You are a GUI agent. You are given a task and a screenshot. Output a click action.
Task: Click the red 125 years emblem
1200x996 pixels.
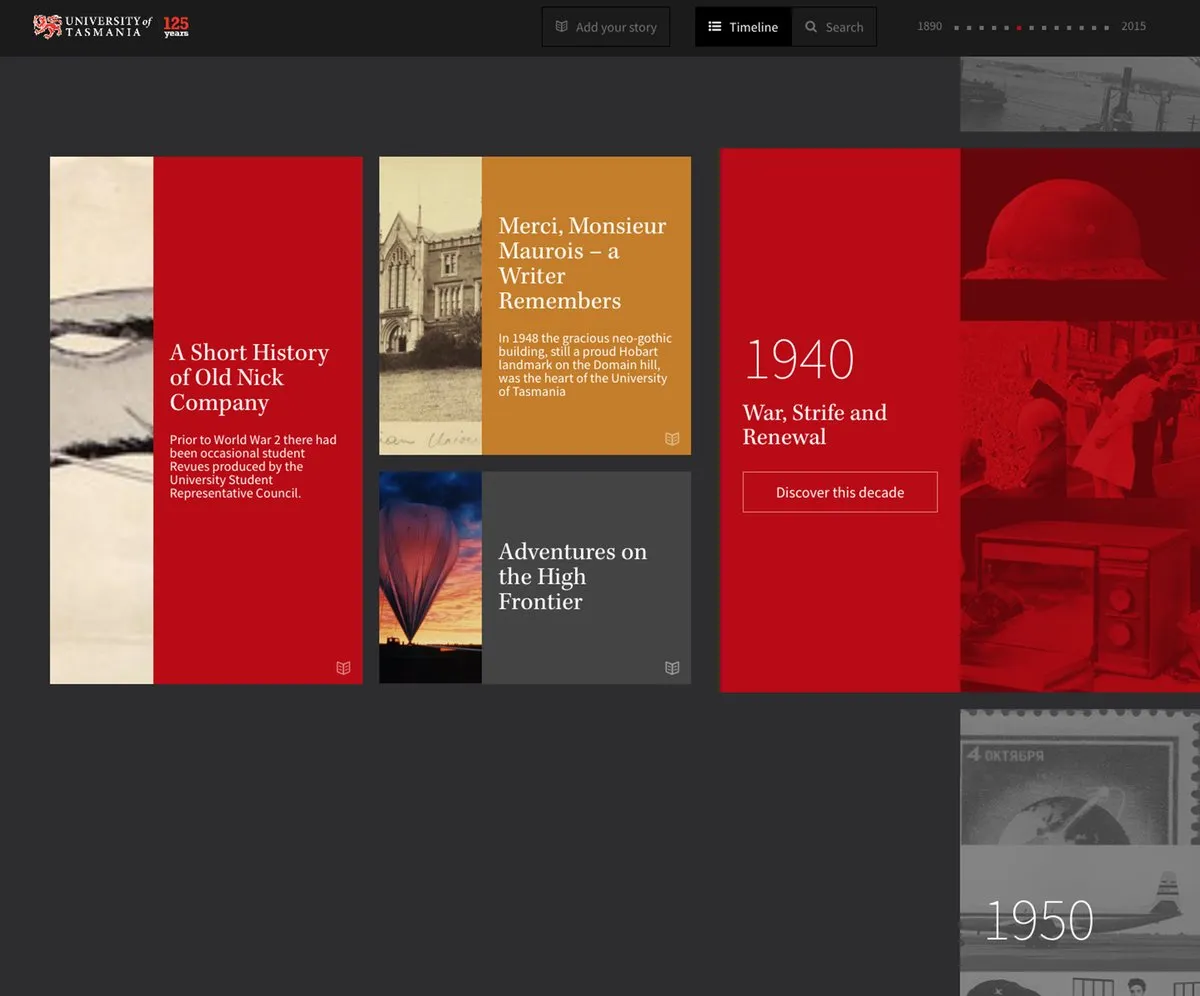[176, 26]
